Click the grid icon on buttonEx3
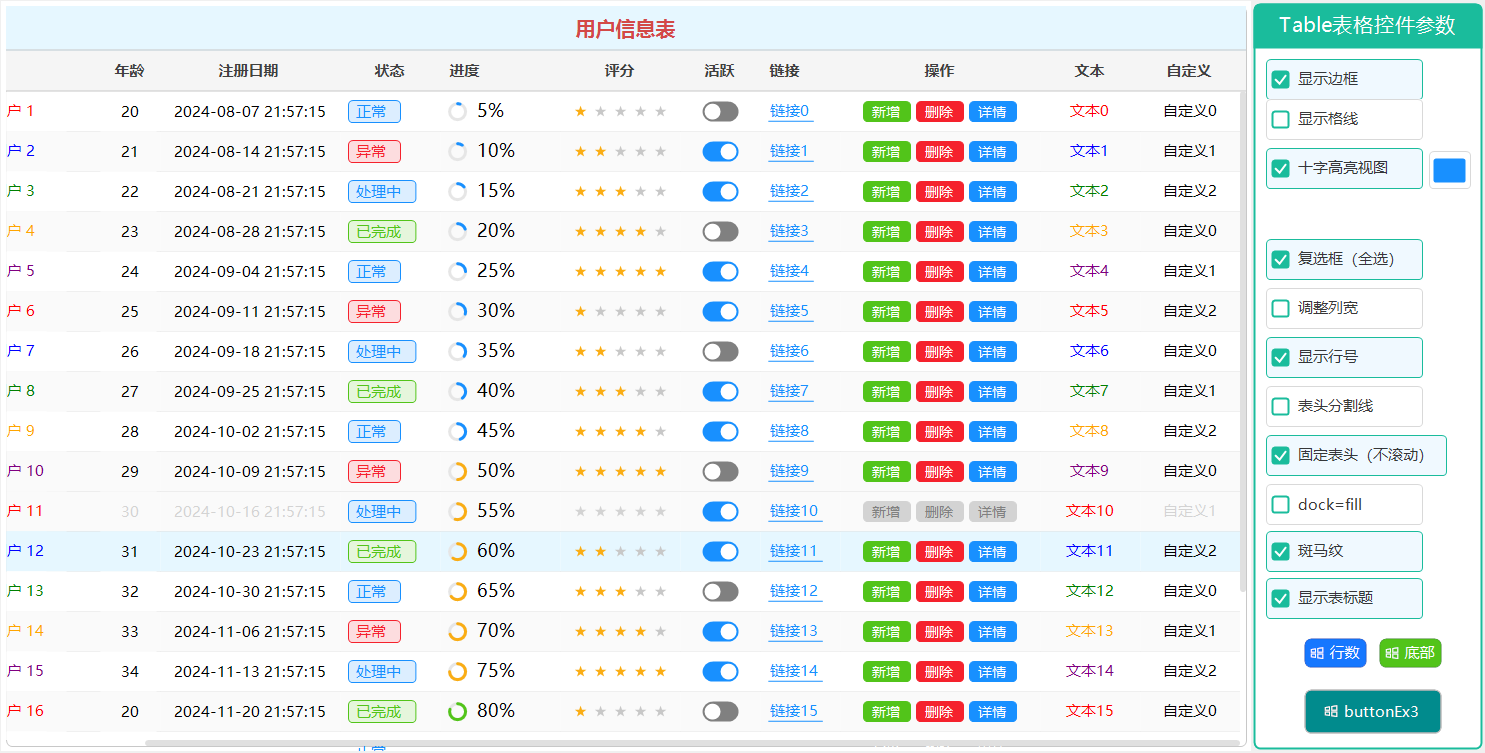Image resolution: width=1485 pixels, height=753 pixels. pyautogui.click(x=1331, y=712)
